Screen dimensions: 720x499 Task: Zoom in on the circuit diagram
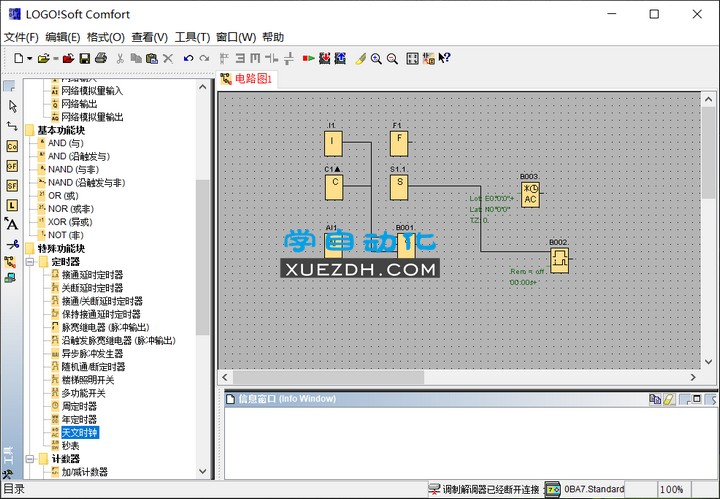point(377,58)
